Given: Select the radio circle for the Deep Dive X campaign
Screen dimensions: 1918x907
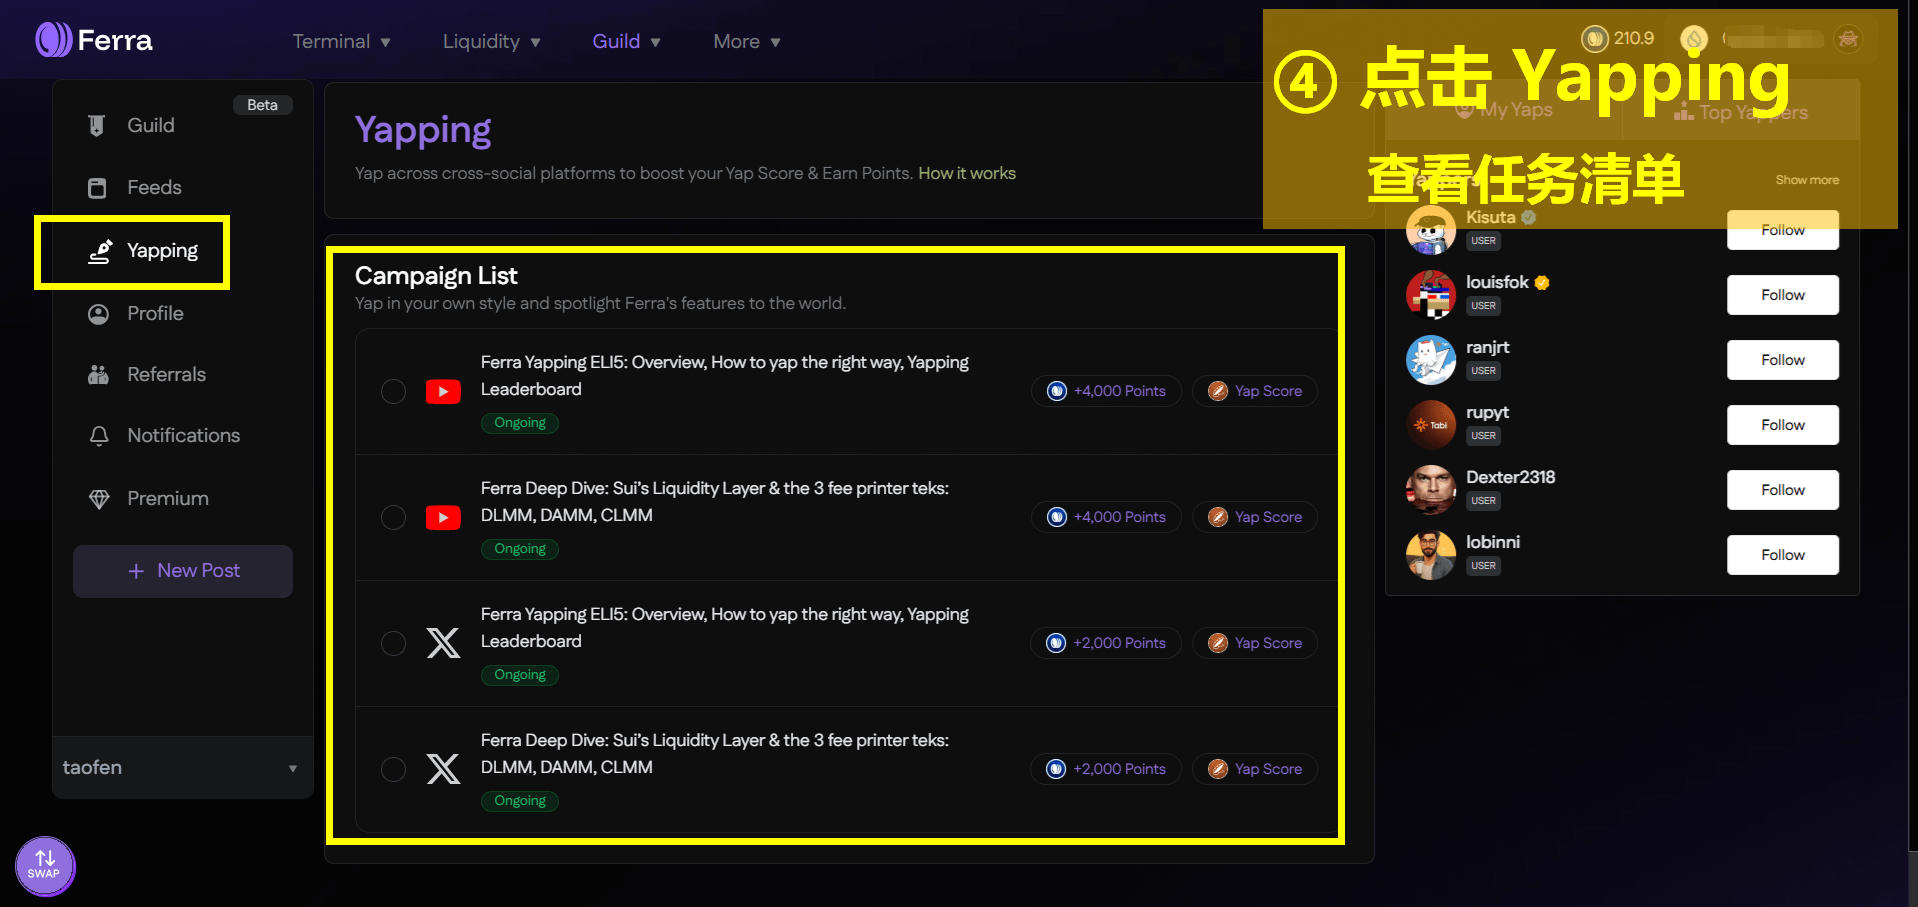Looking at the screenshot, I should coord(394,769).
